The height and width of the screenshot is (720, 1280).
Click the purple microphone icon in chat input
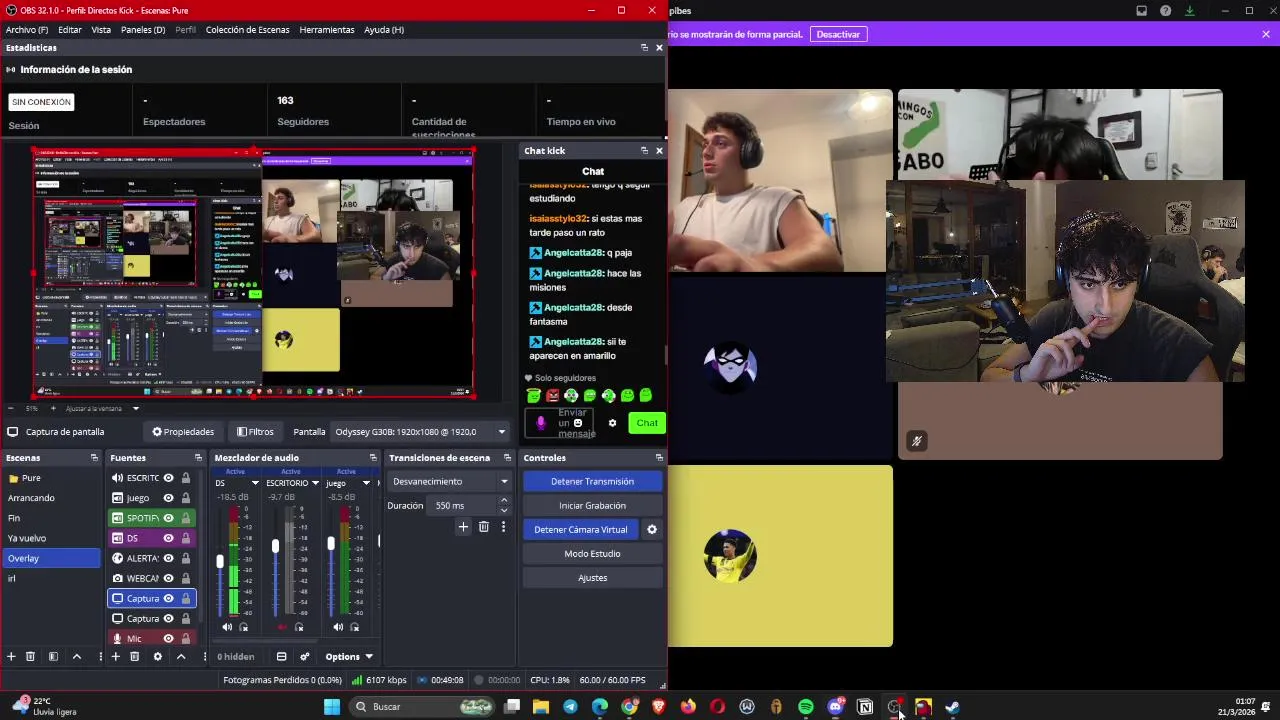pyautogui.click(x=541, y=423)
